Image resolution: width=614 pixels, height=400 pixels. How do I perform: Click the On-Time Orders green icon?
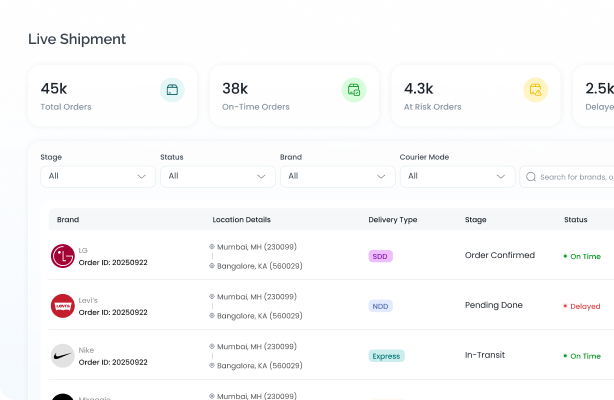pos(354,90)
